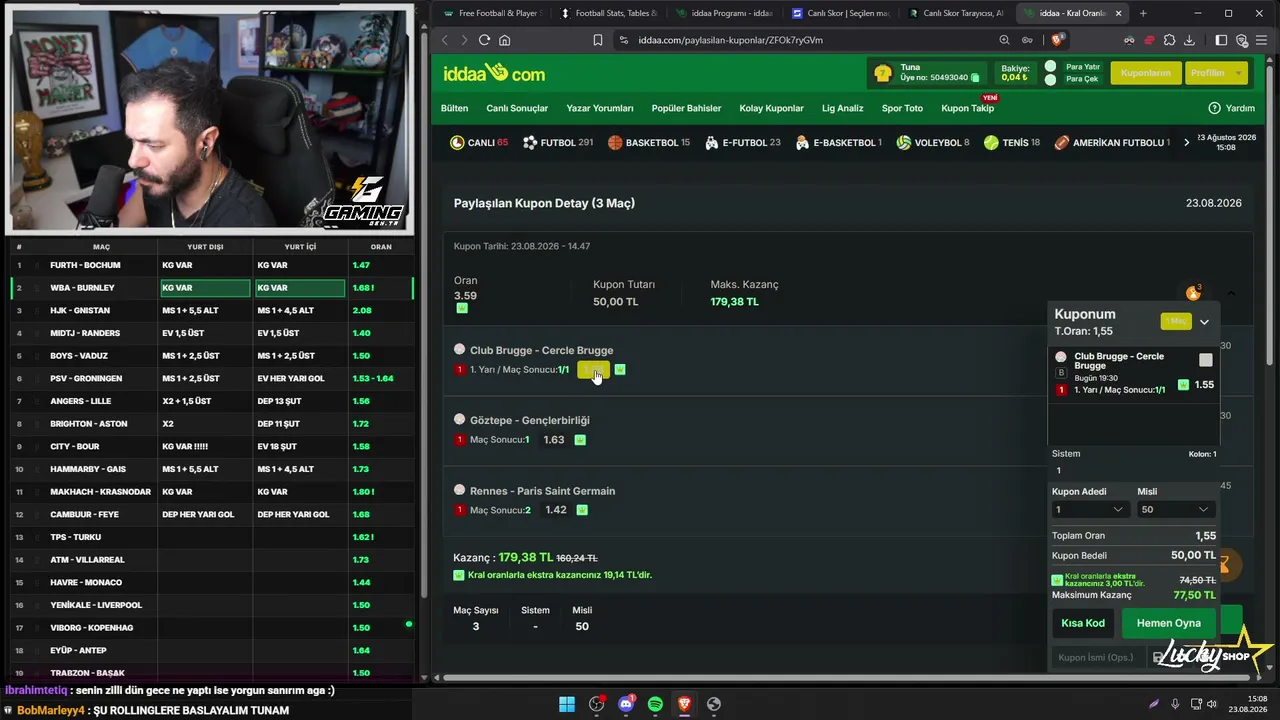Select the E-Basketbol sports category
This screenshot has height=720, width=1280.
coord(839,143)
